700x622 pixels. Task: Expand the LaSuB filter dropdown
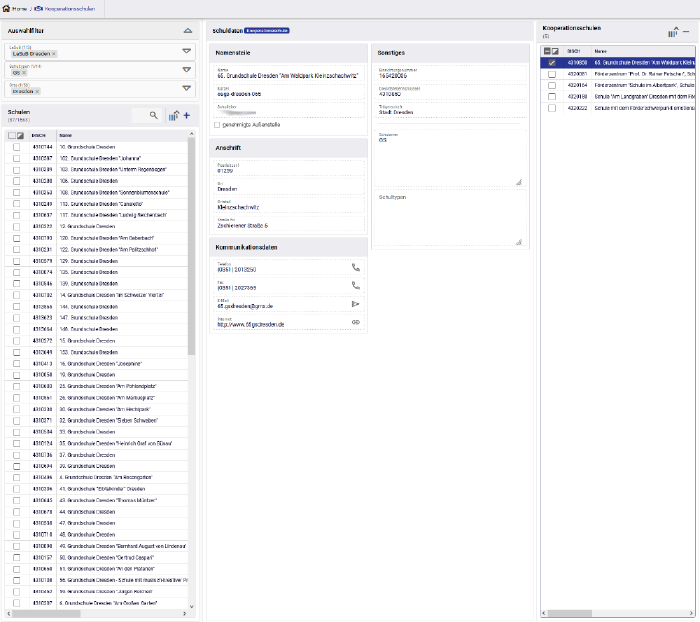[186, 50]
